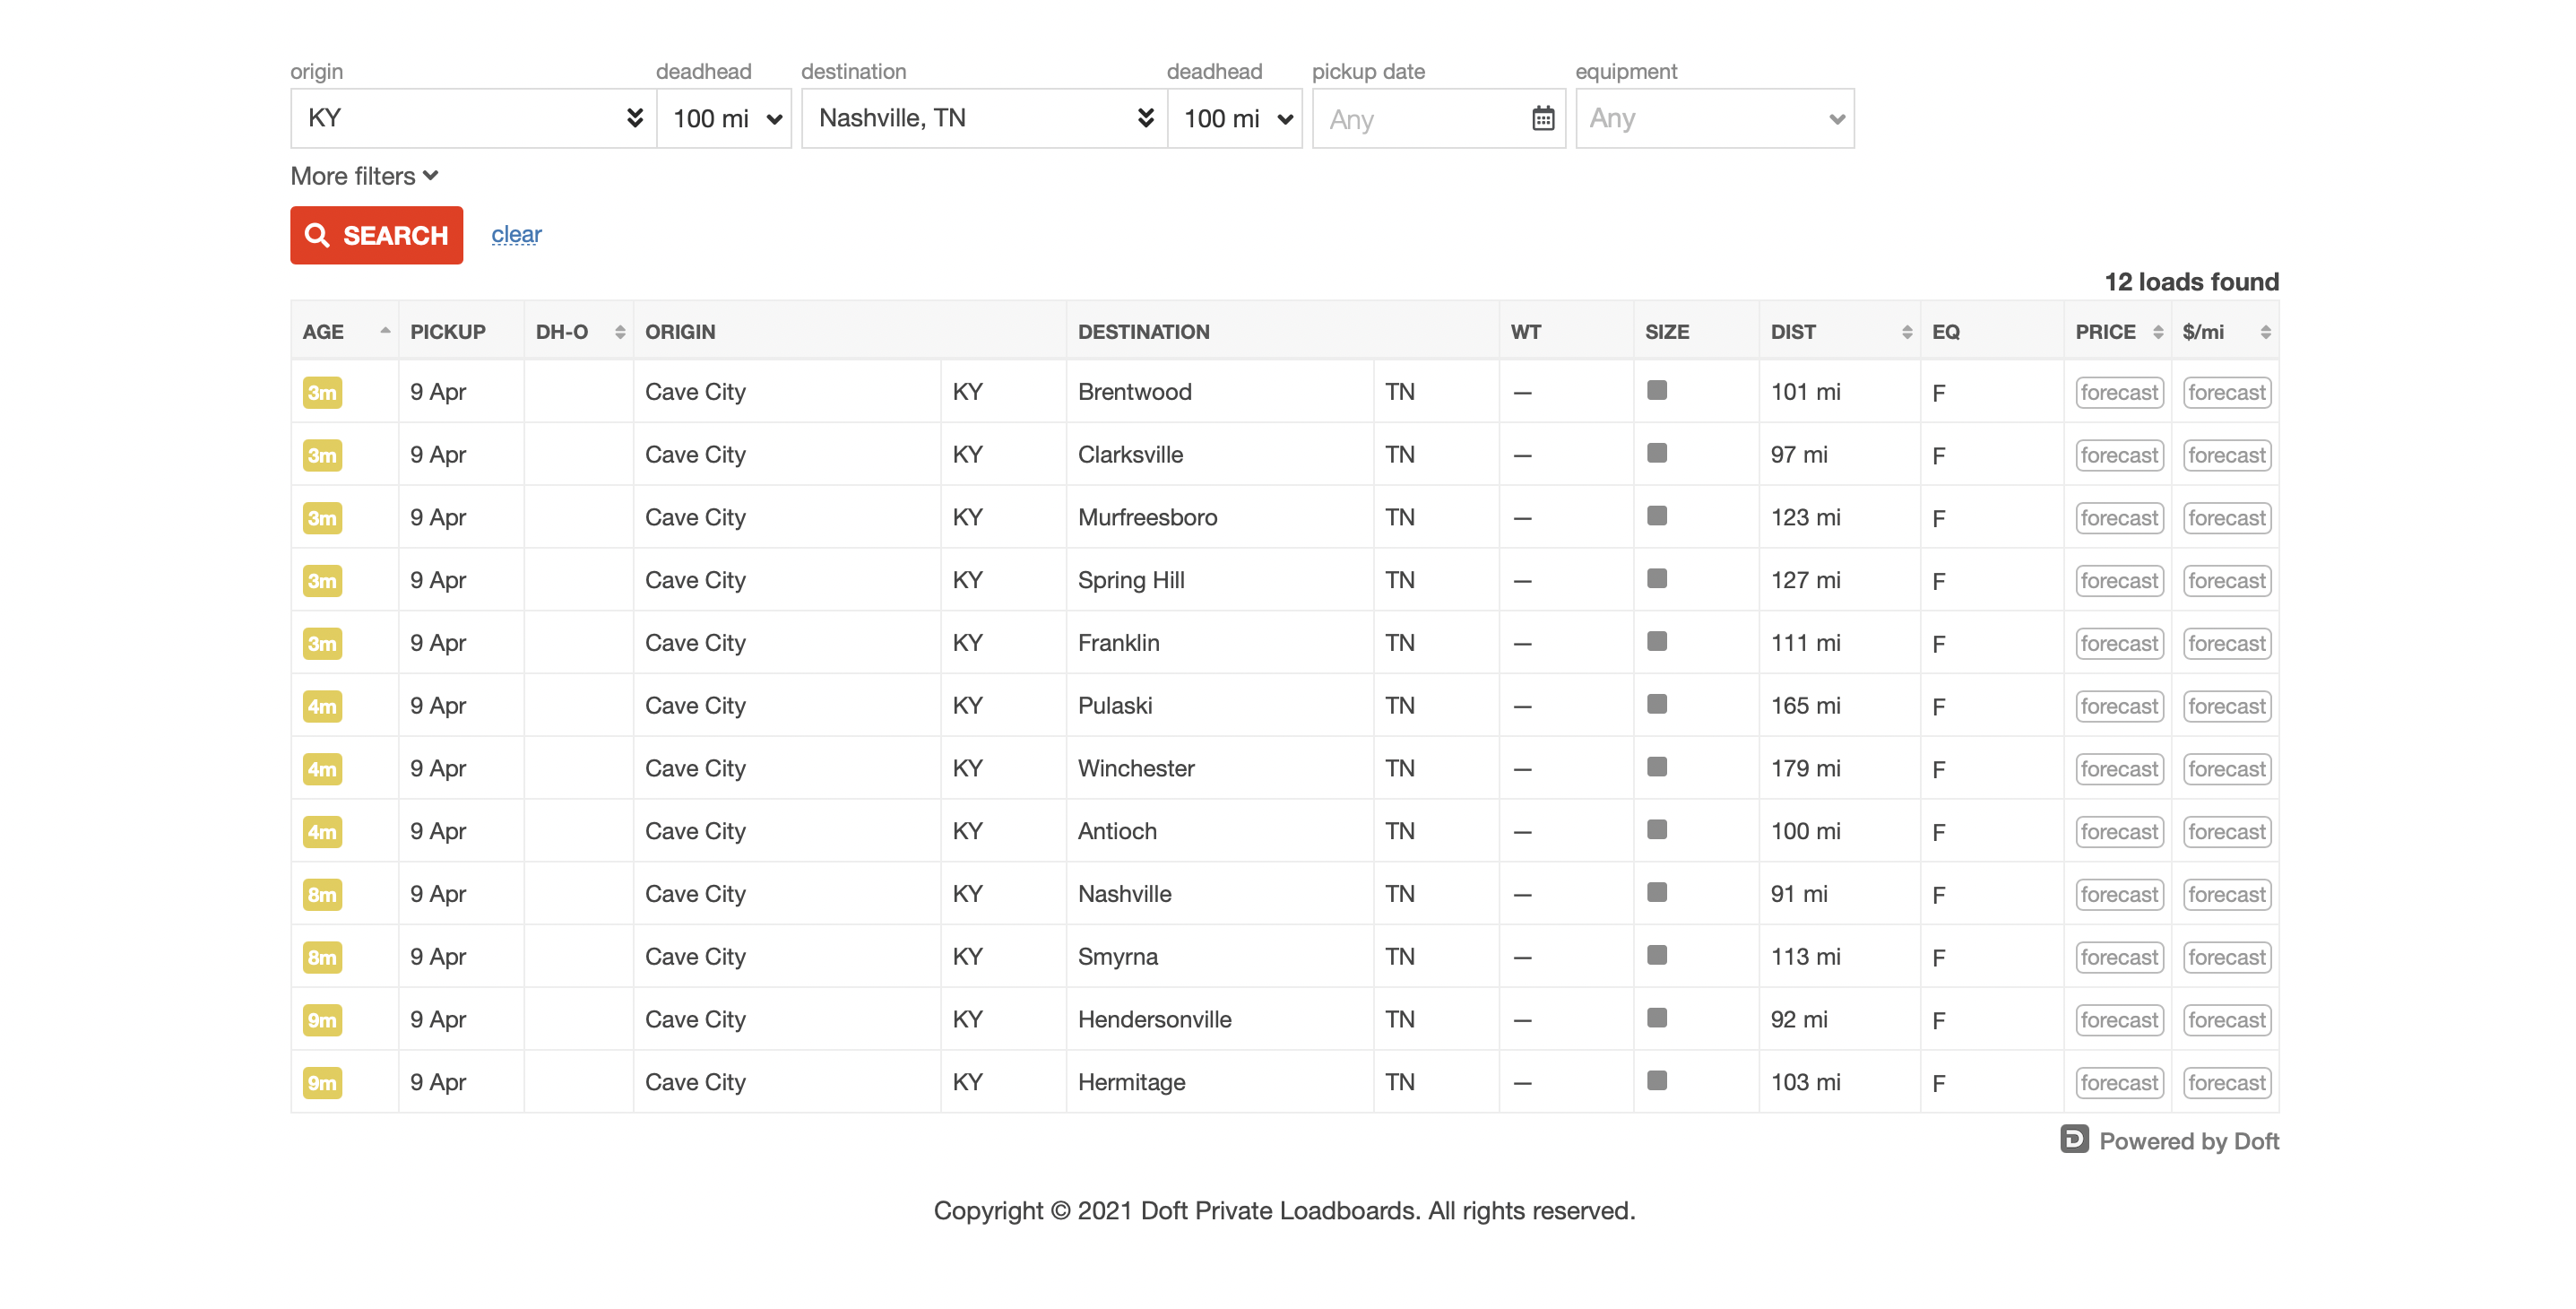Click the pickup date input field

click(x=1438, y=118)
